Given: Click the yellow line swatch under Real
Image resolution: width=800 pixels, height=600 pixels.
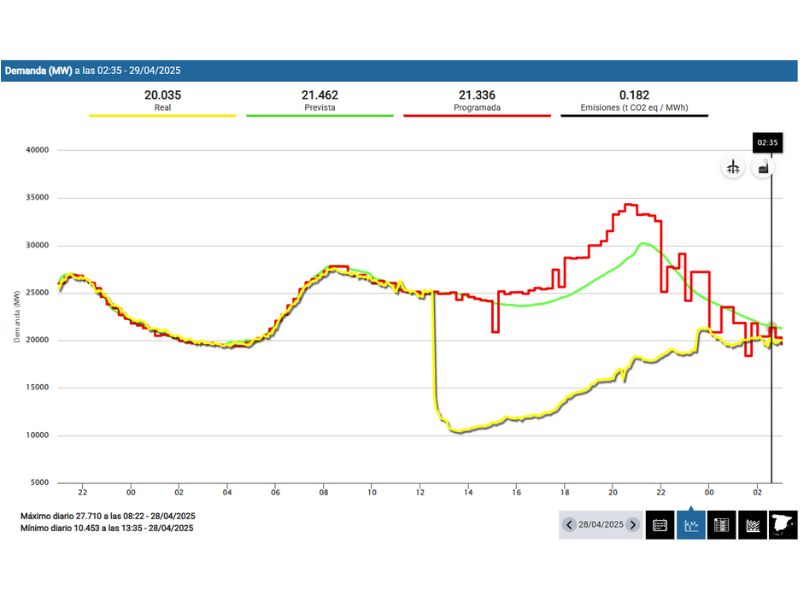Looking at the screenshot, I should click(x=163, y=116).
